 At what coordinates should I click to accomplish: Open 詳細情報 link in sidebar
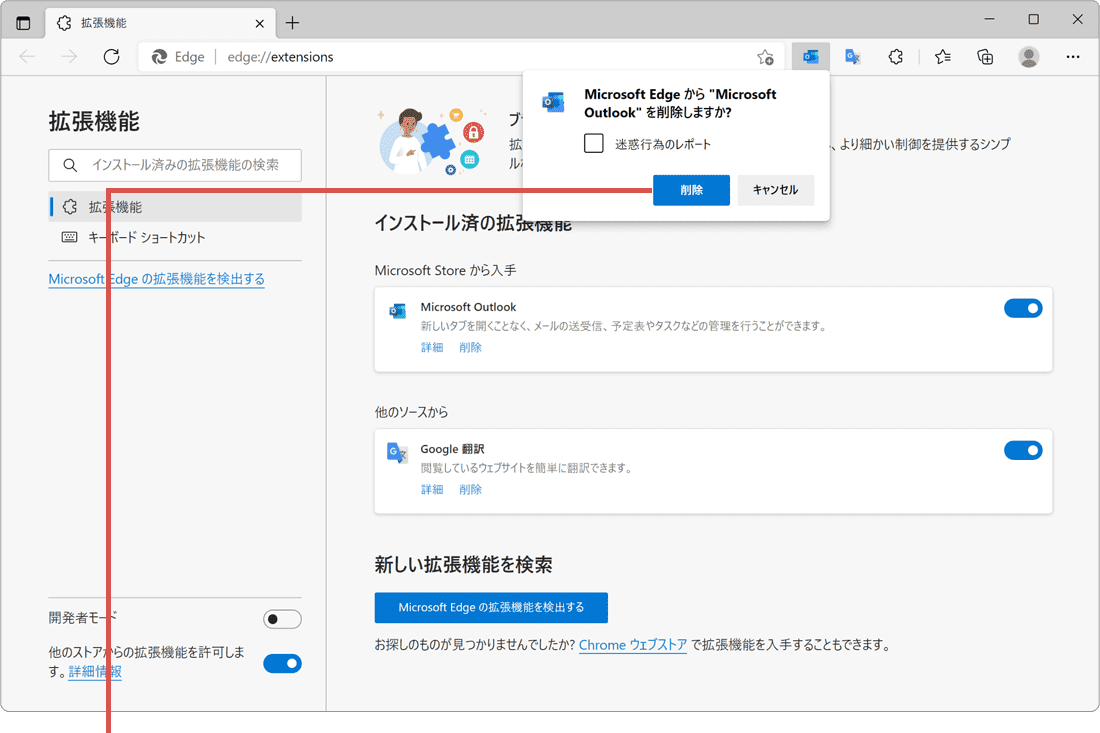point(95,672)
